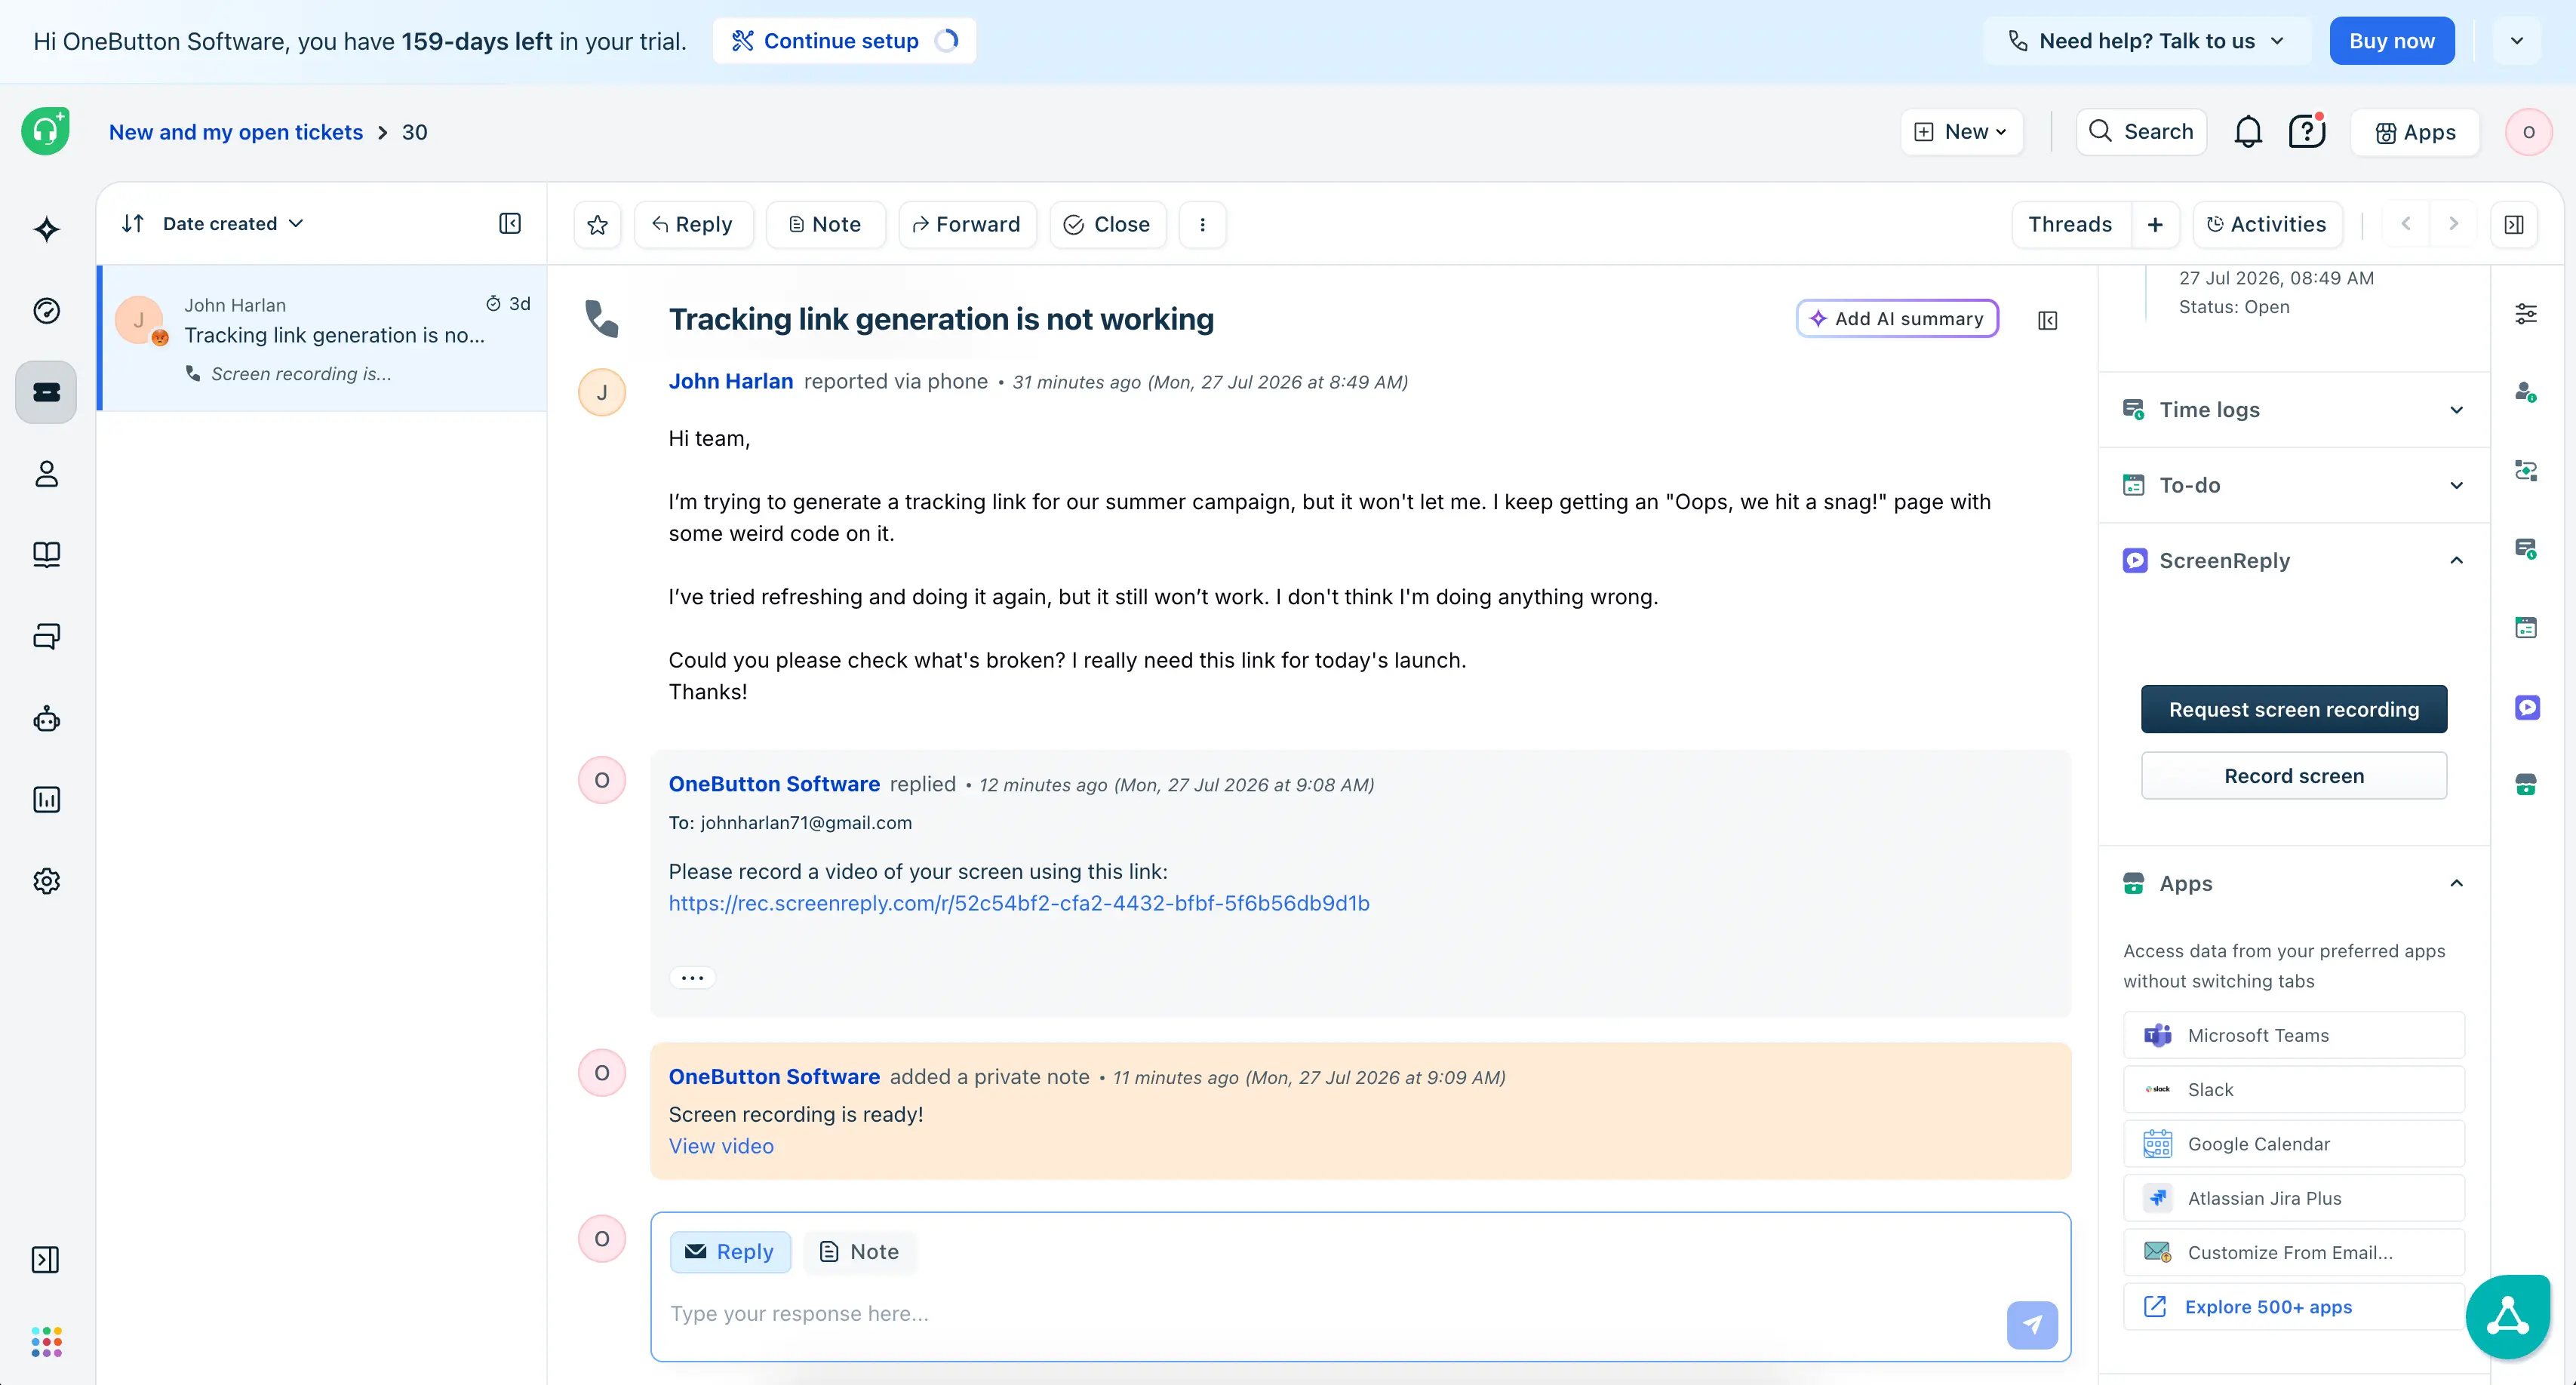Open the Need help? Talk to us dropdown
Image resolution: width=2576 pixels, height=1385 pixels.
[x=2147, y=41]
